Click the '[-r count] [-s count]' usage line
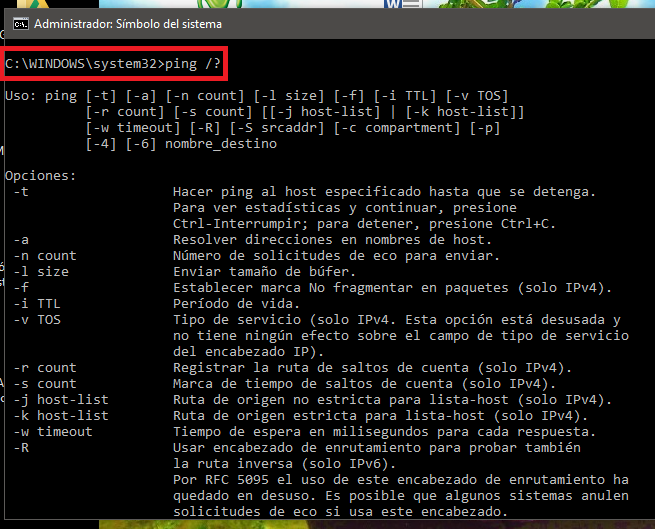655x529 pixels. click(x=305, y=112)
